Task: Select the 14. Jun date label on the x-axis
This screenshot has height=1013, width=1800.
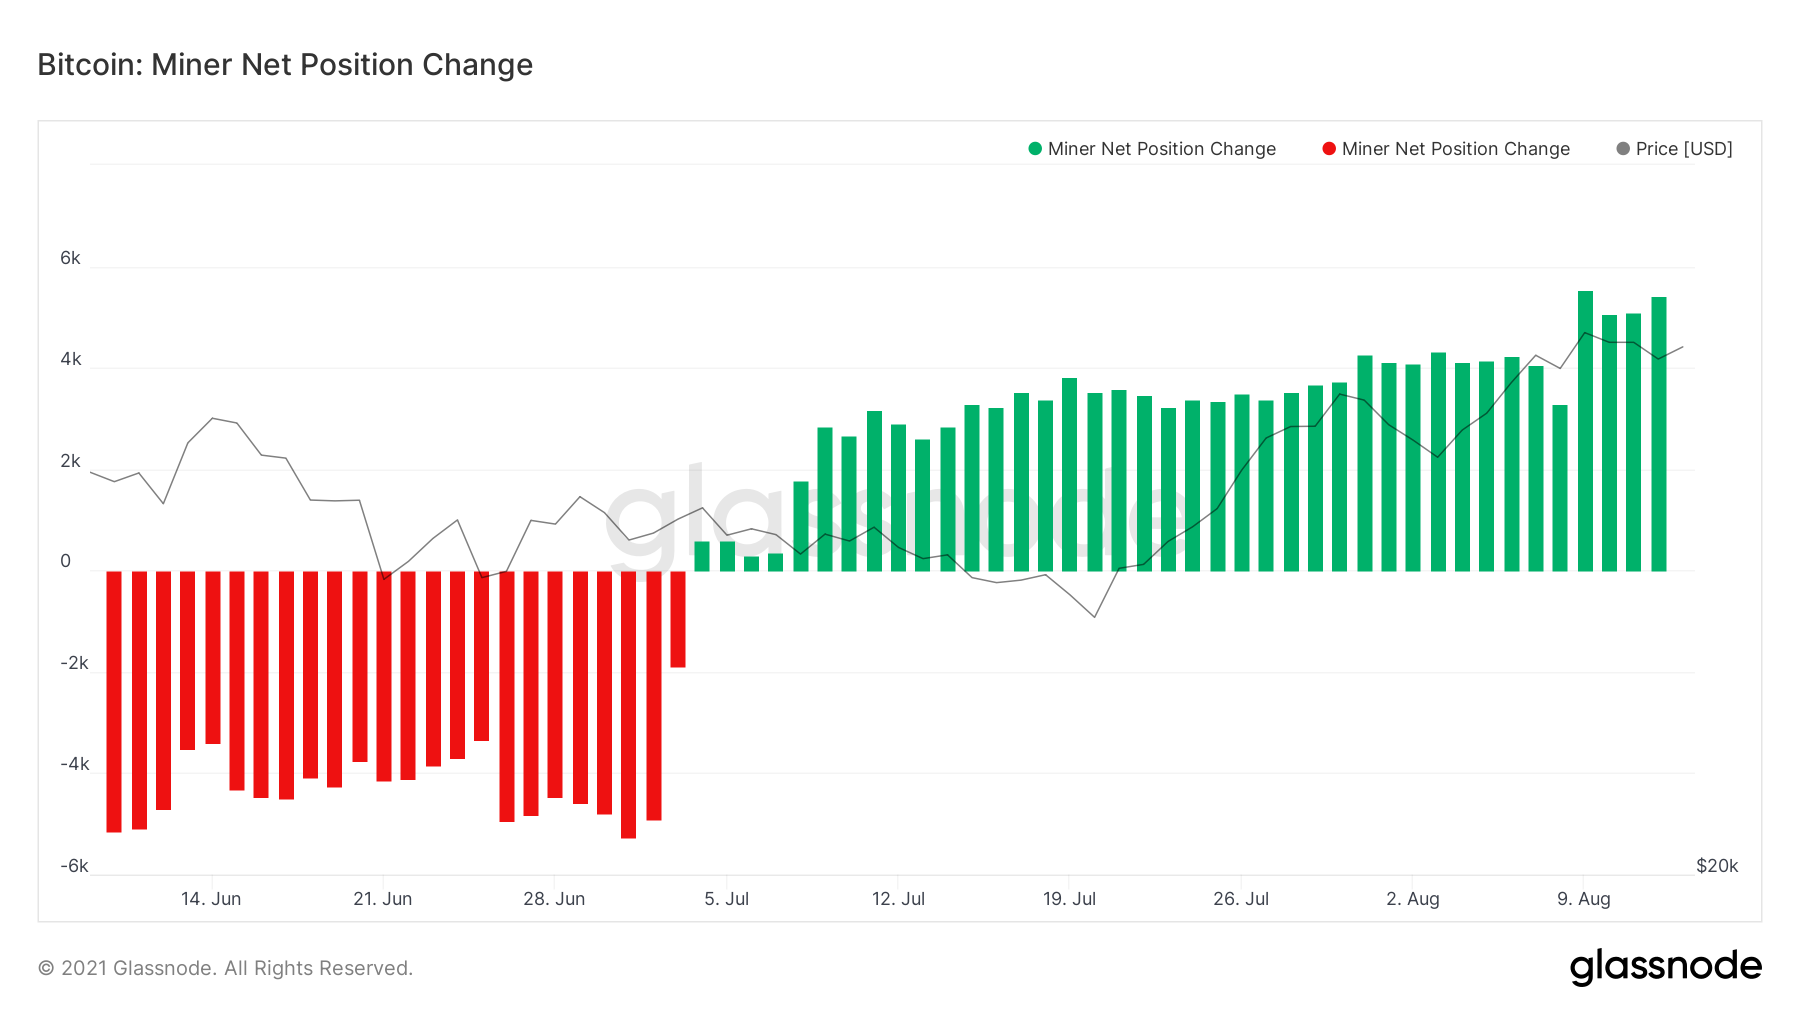Action: [211, 899]
